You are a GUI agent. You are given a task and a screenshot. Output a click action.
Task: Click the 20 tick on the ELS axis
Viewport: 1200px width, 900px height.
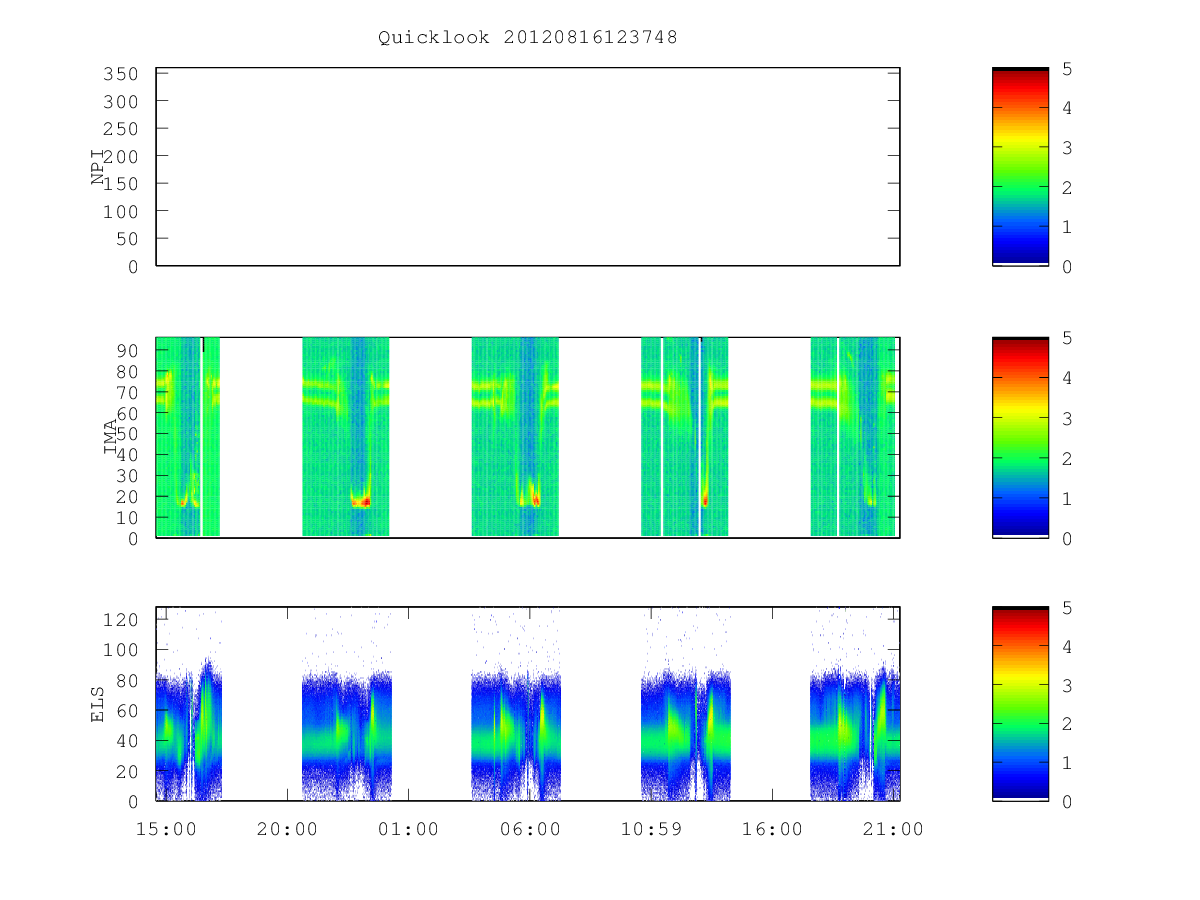tap(125, 772)
